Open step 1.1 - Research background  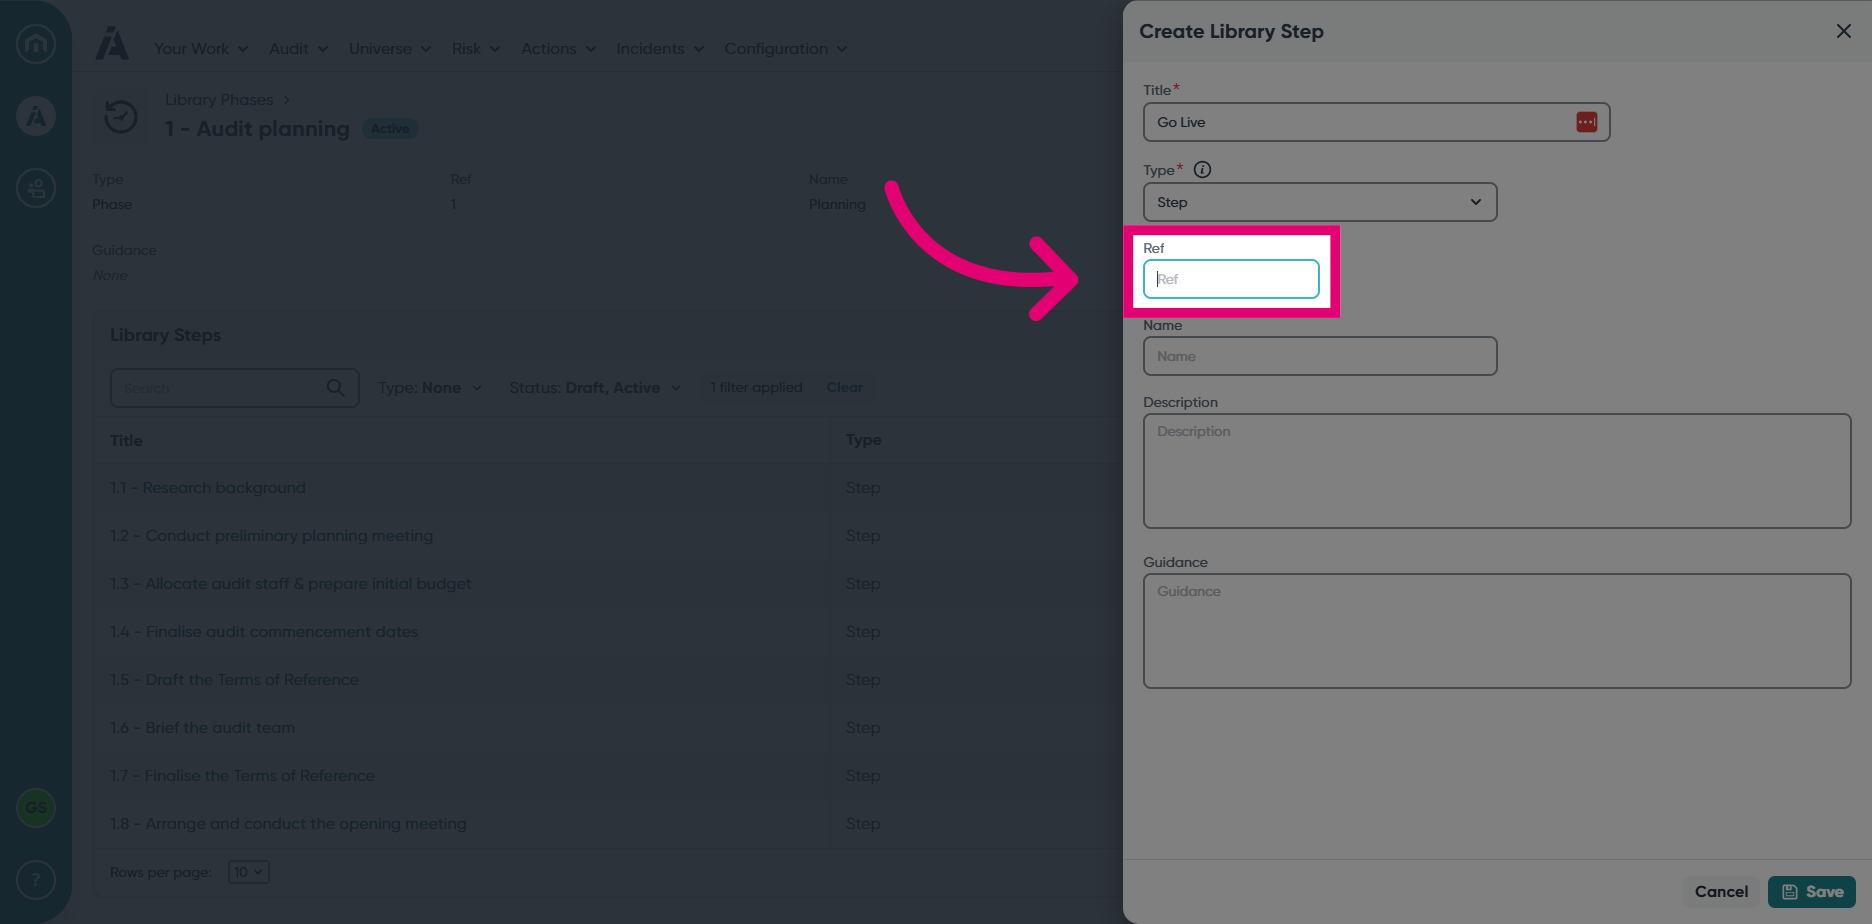click(x=208, y=488)
